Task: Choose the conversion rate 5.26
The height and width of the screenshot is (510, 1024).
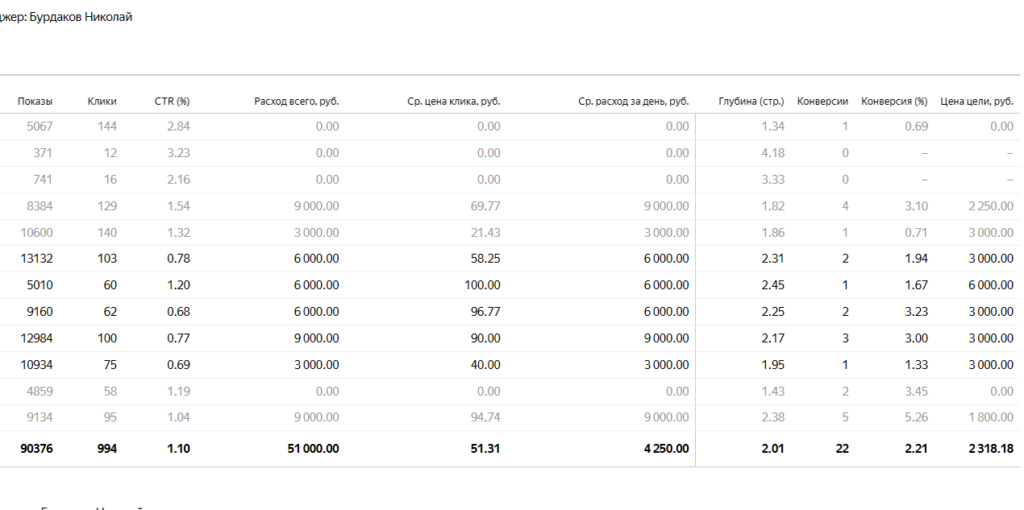Action: [916, 417]
